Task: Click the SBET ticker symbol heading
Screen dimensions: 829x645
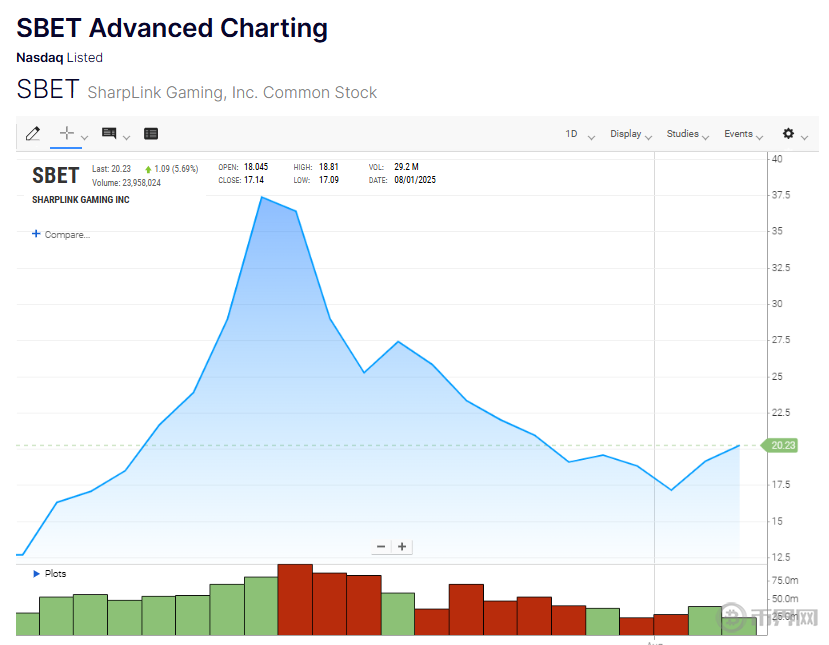Action: coord(47,90)
